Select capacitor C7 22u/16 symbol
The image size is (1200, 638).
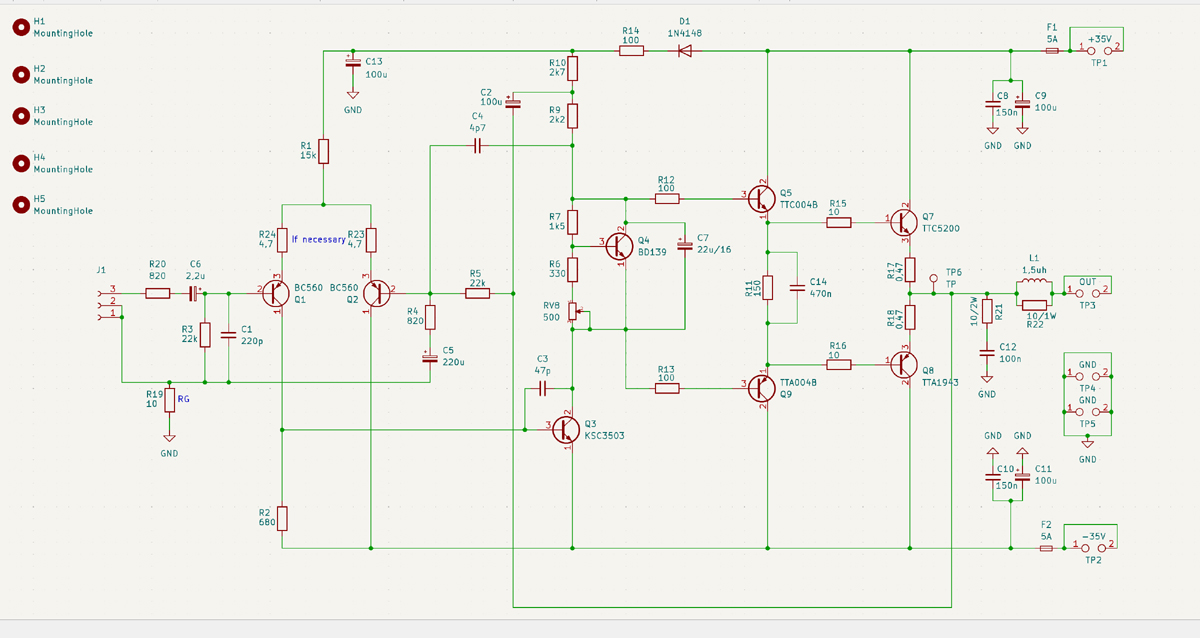685,246
